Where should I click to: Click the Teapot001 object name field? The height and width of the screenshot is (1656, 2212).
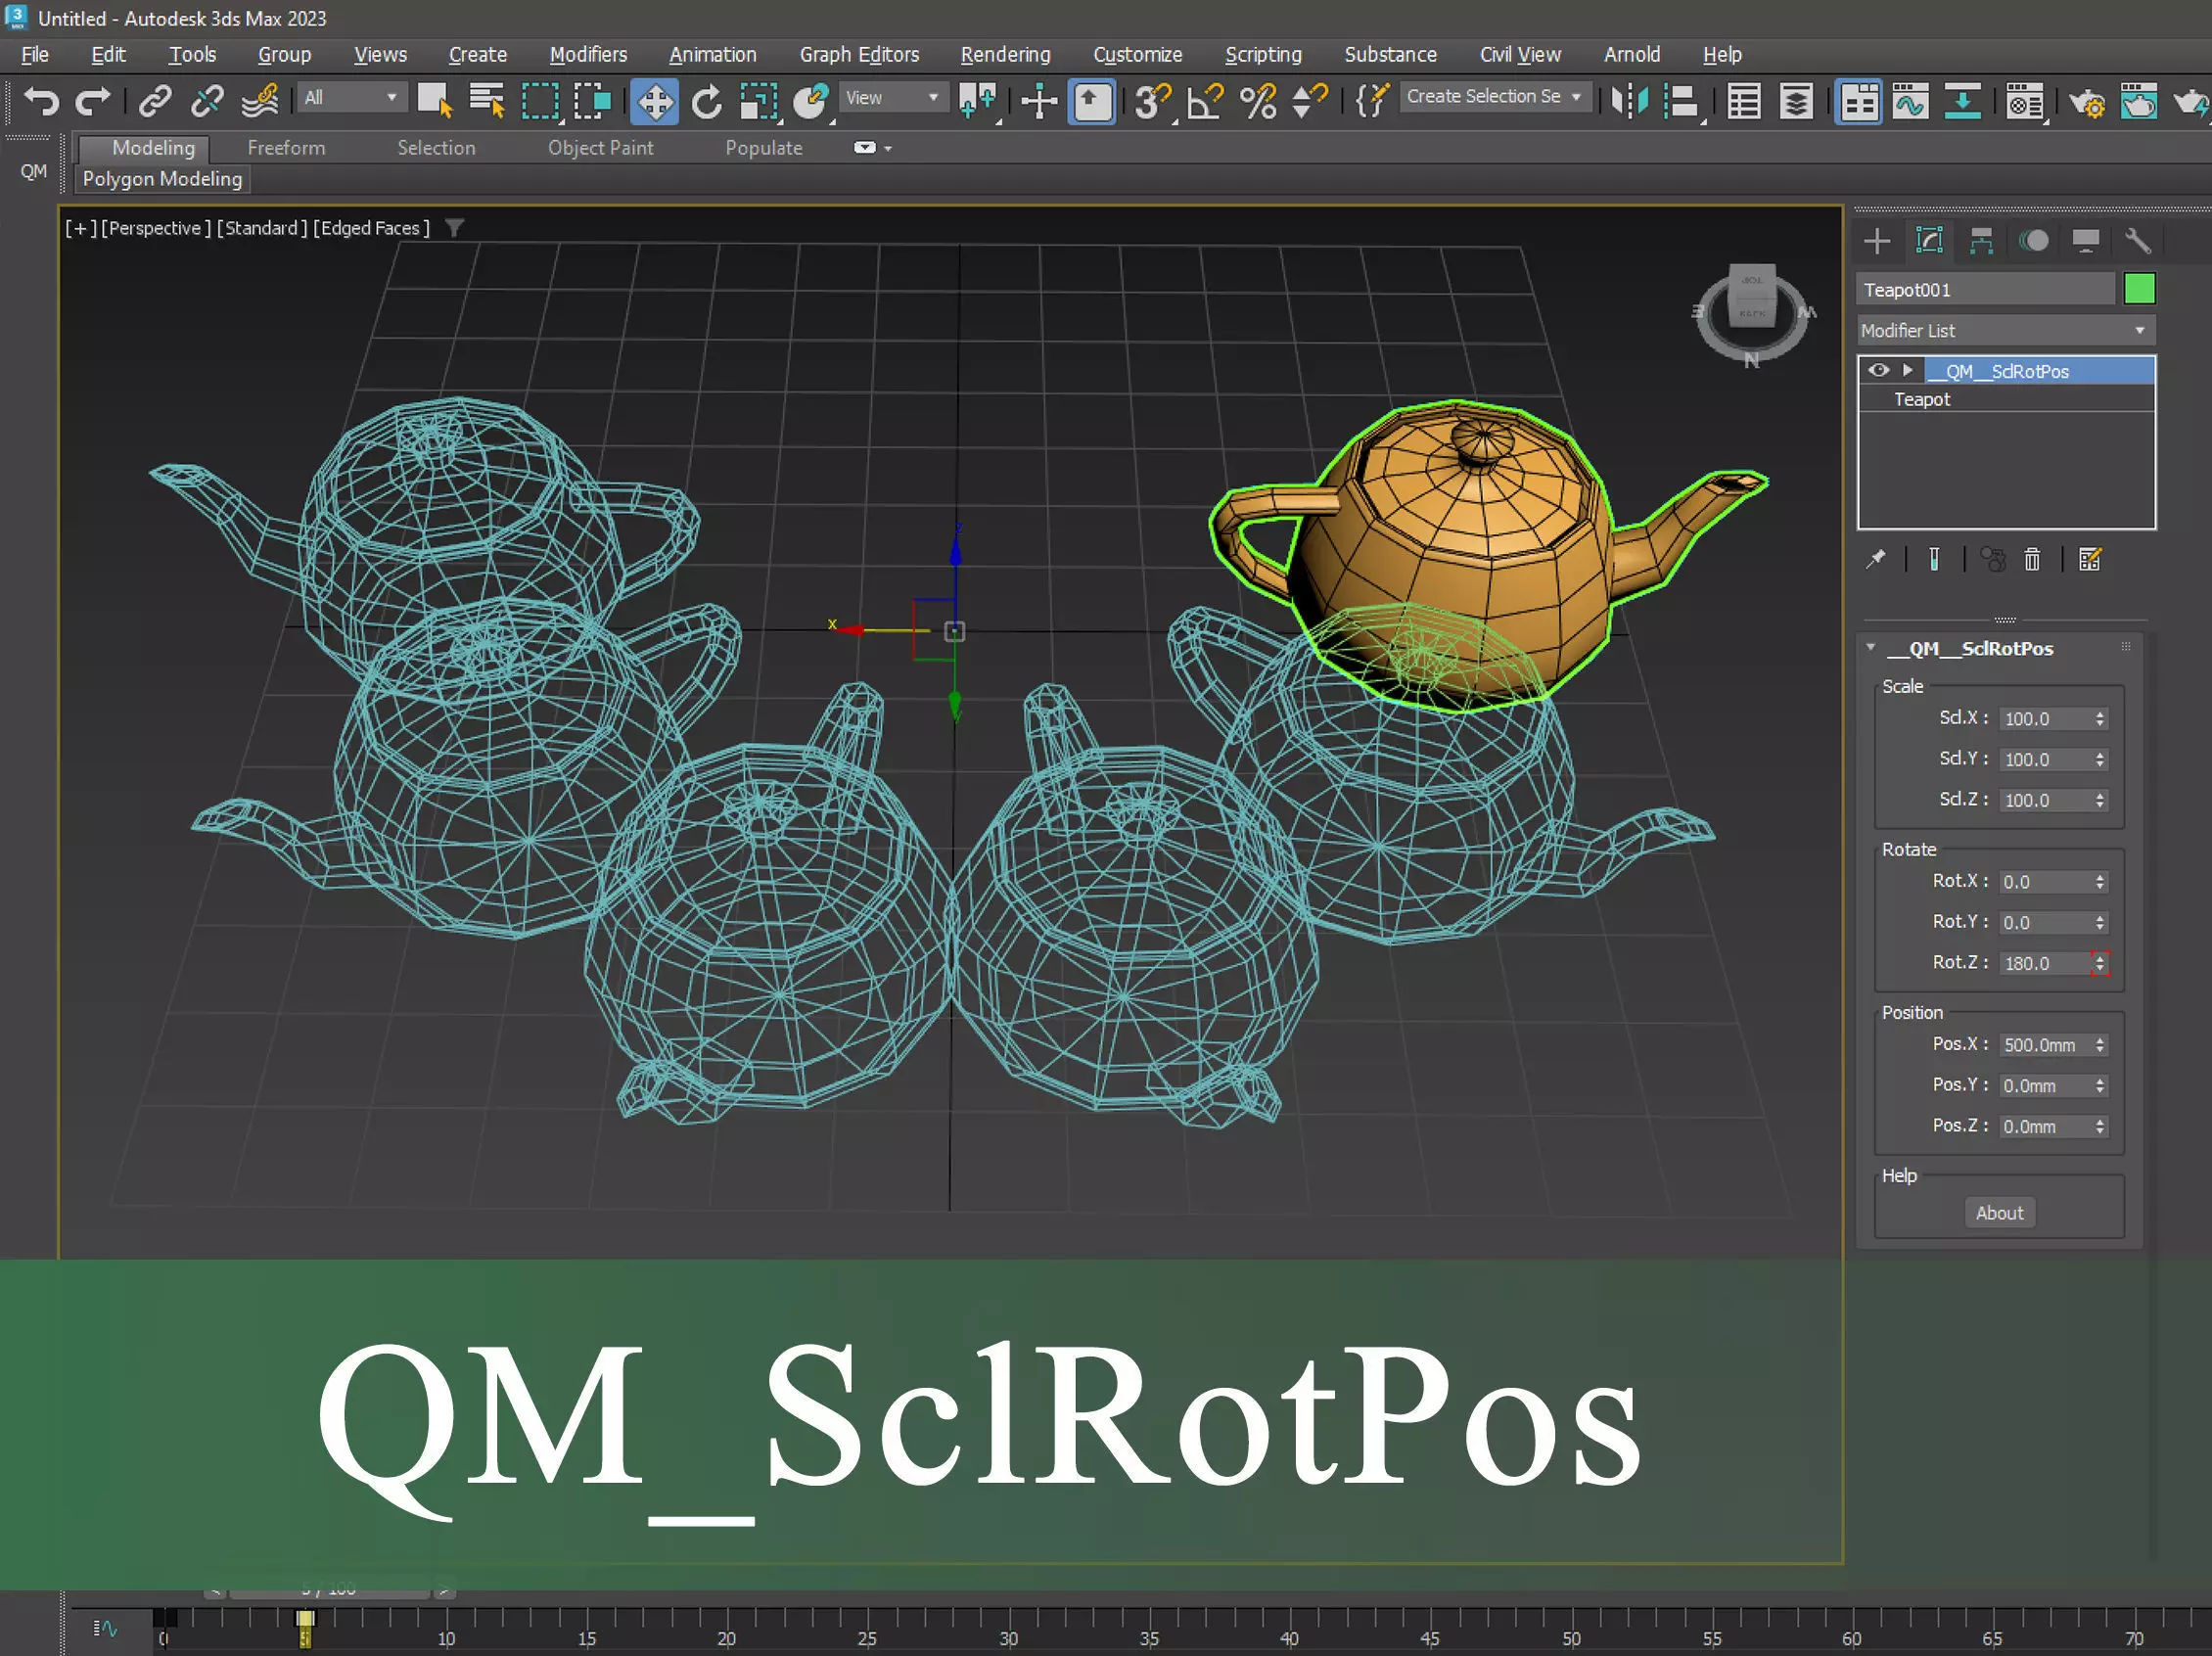[x=1985, y=289]
